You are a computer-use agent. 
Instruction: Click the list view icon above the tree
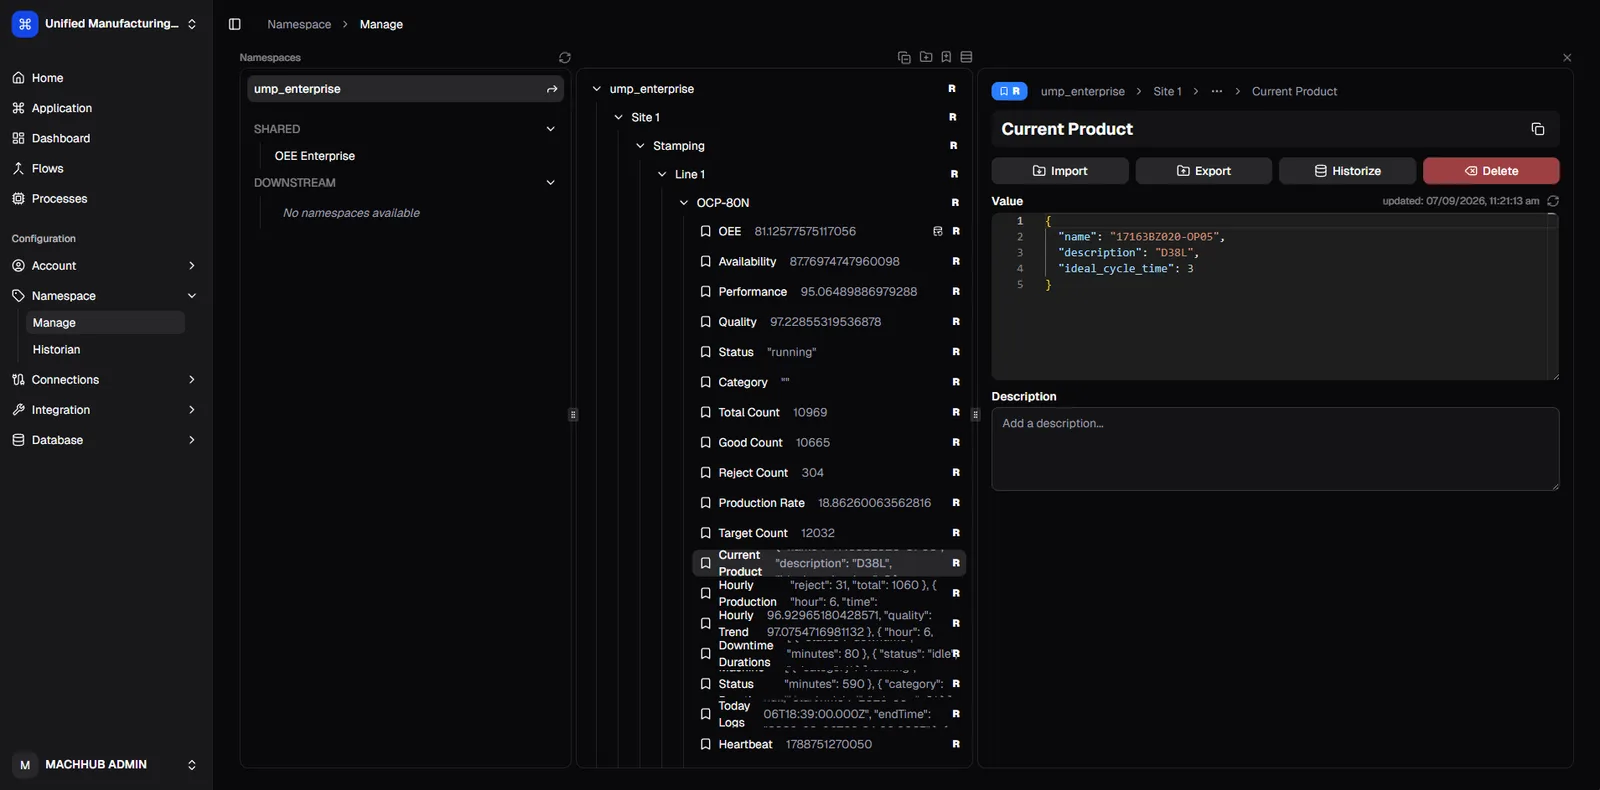(x=966, y=58)
